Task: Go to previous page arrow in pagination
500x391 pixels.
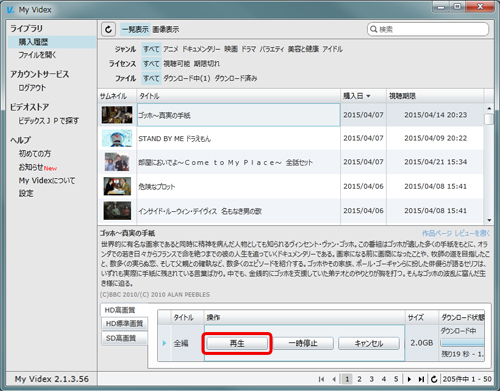Action: [x=334, y=379]
